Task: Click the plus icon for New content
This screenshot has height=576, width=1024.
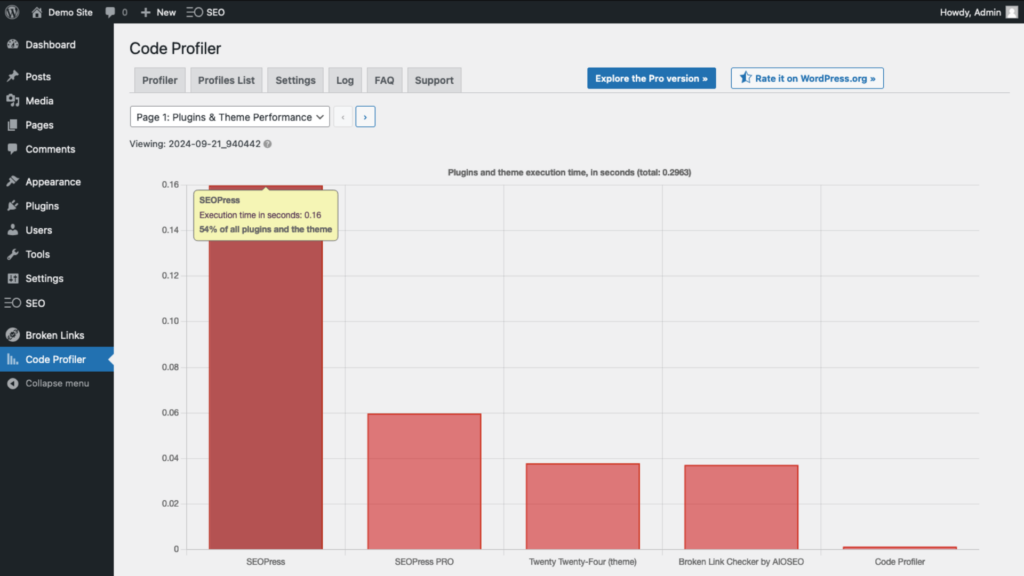Action: click(146, 12)
